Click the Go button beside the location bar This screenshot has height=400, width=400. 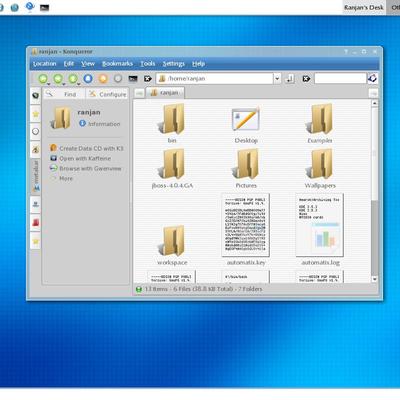tap(290, 79)
